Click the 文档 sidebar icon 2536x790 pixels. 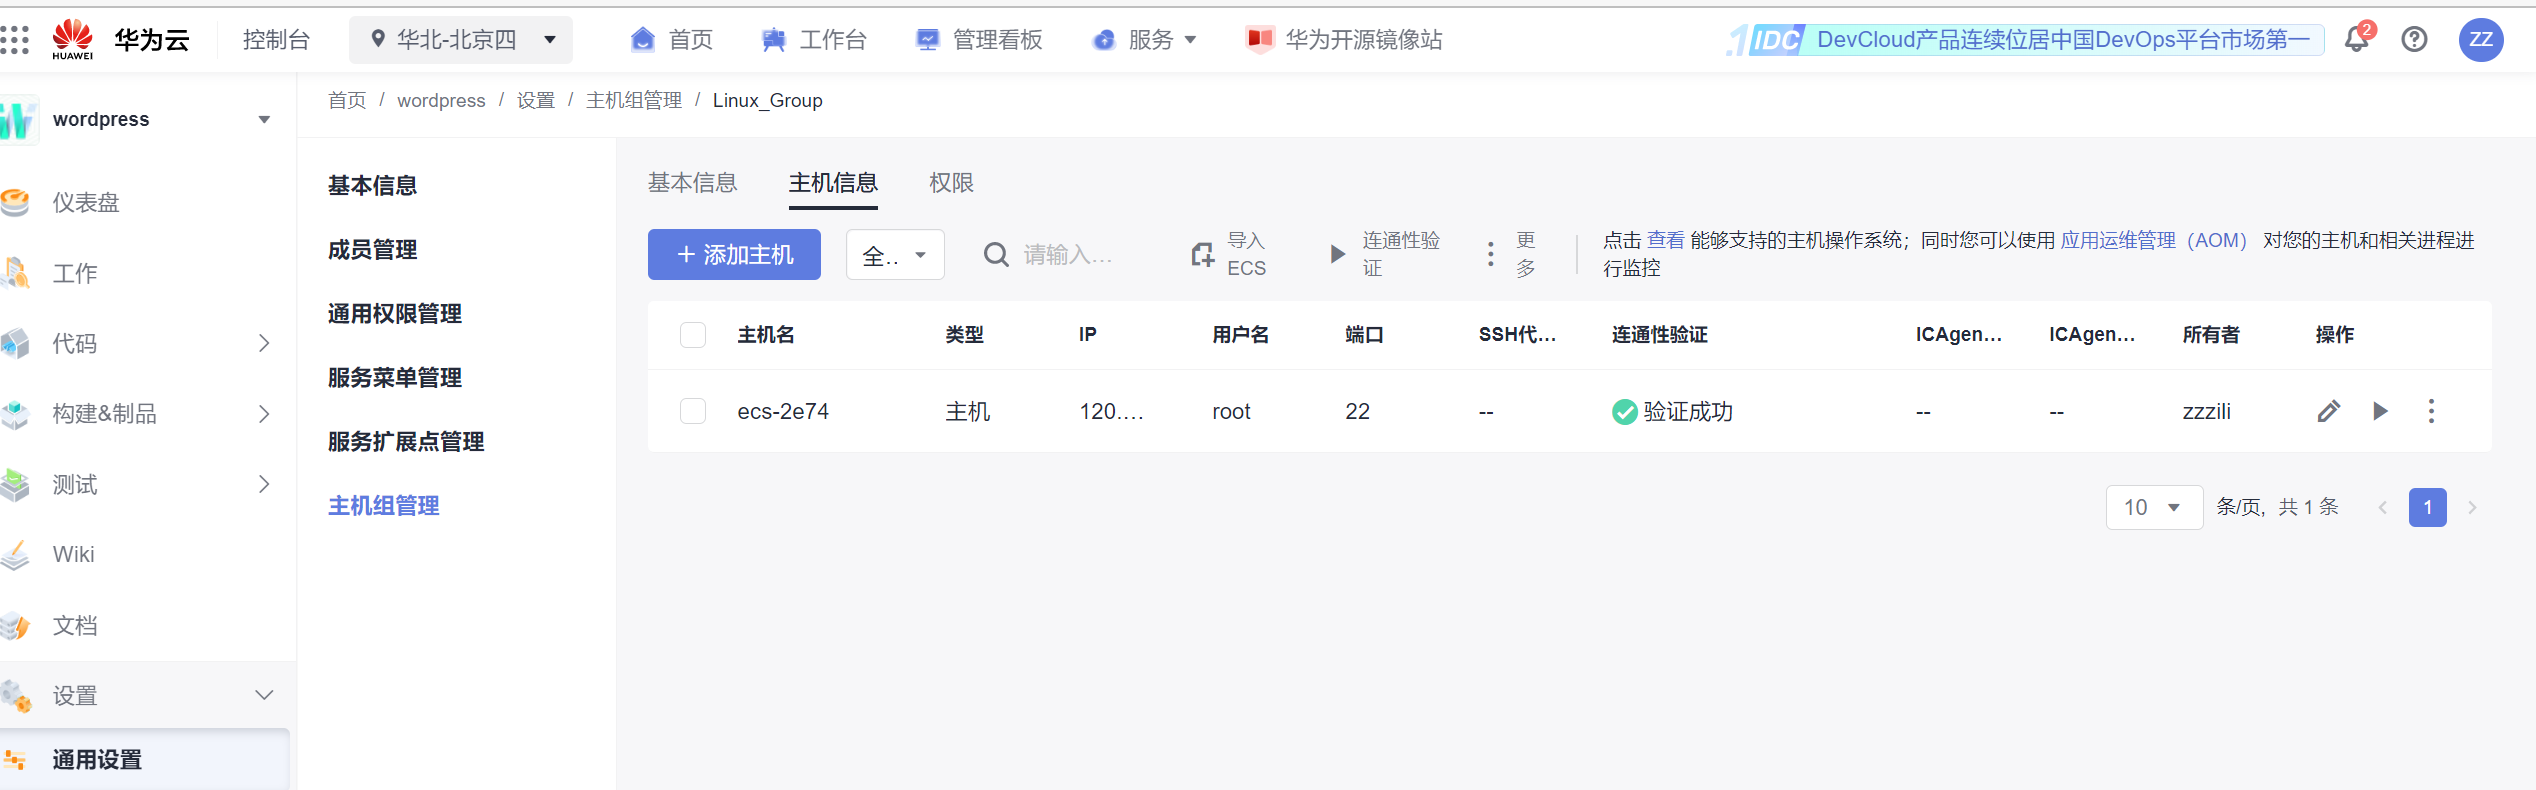(x=15, y=626)
